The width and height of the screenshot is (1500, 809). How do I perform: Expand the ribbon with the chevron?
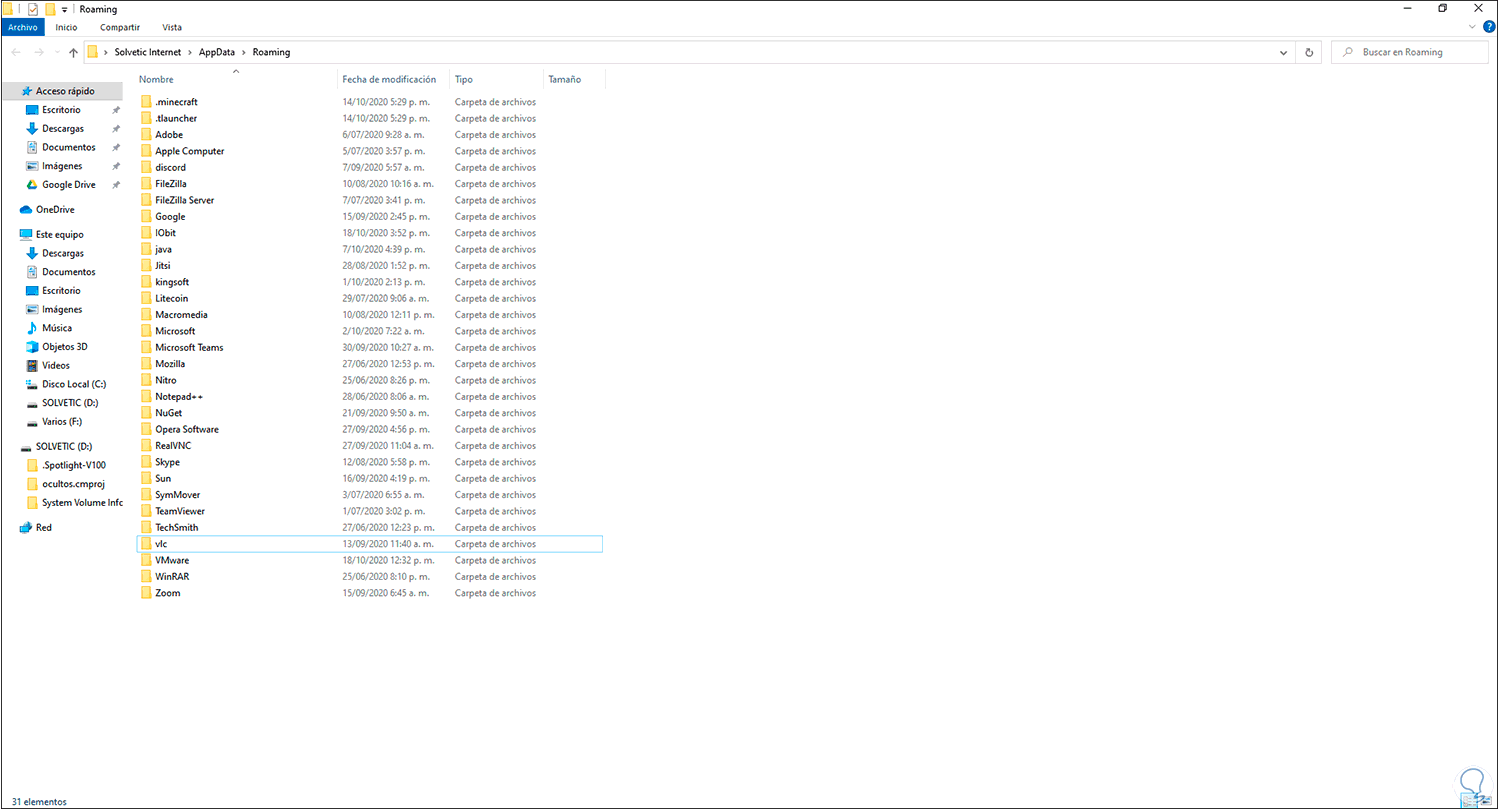[1472, 27]
